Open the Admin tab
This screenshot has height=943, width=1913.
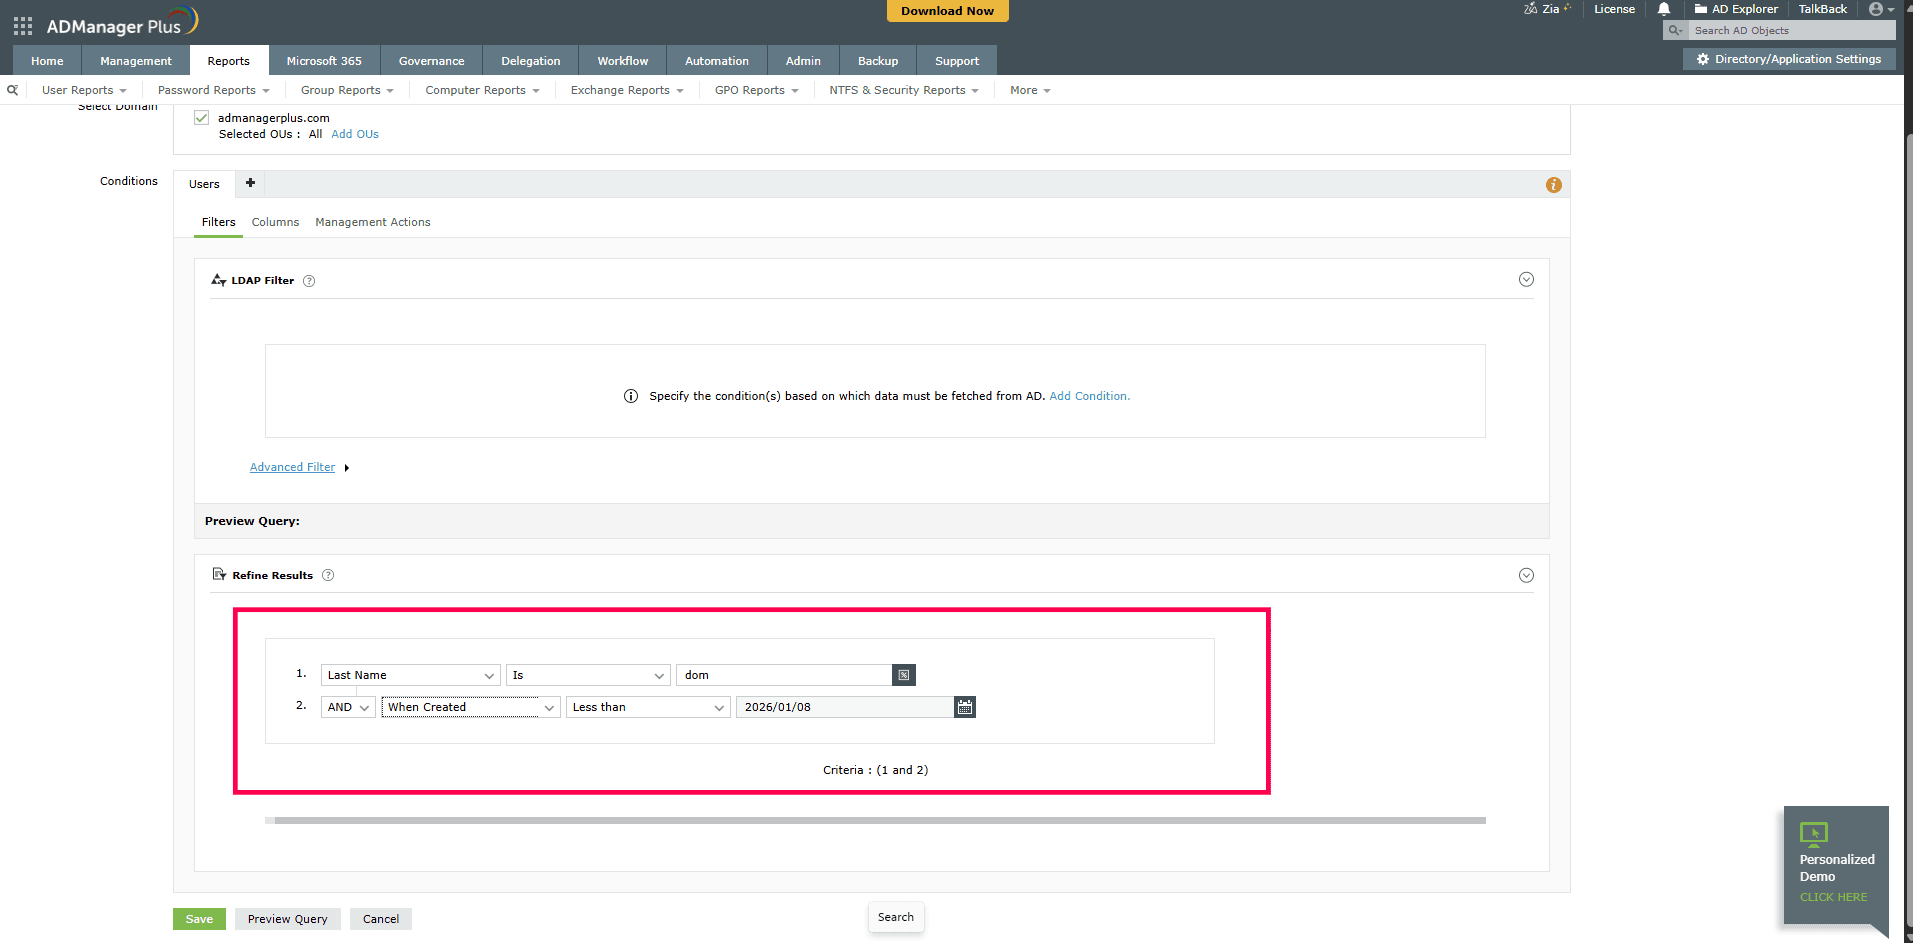pos(803,61)
